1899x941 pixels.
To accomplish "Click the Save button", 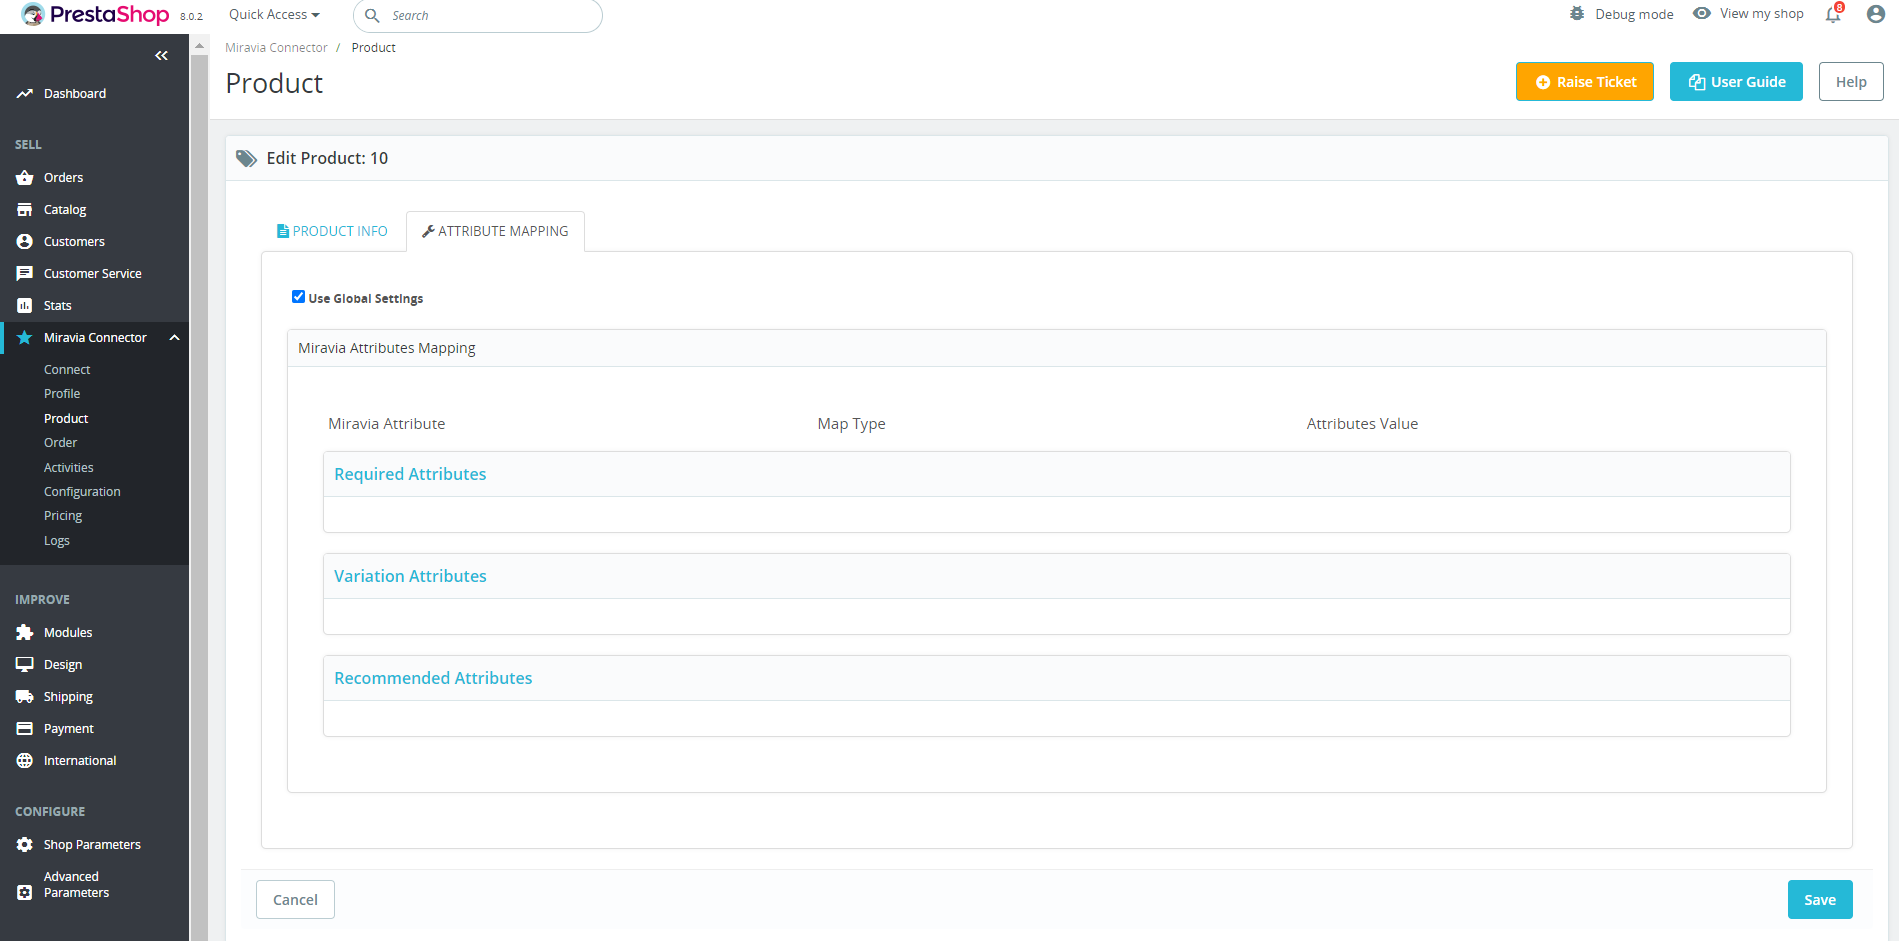I will coord(1820,900).
